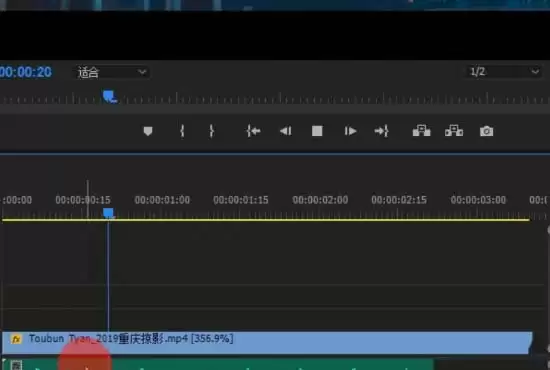Select the Toubun Tyan mp4 clip
Screen dimensions: 550x370
pos(267,342)
